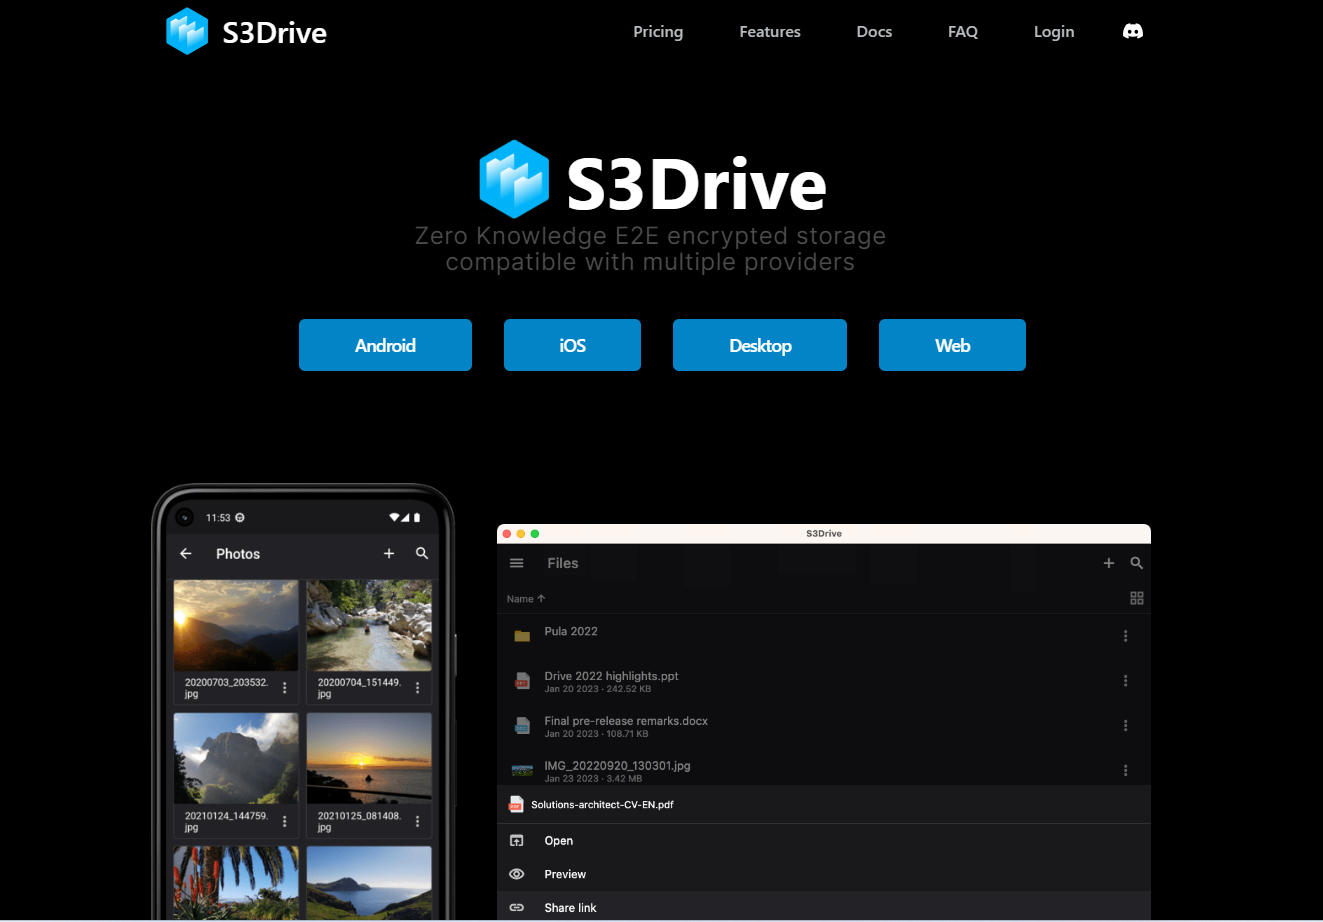Maximize the S3Drive desktop window
Viewport: 1323px width, 922px height.
pyautogui.click(x=535, y=534)
